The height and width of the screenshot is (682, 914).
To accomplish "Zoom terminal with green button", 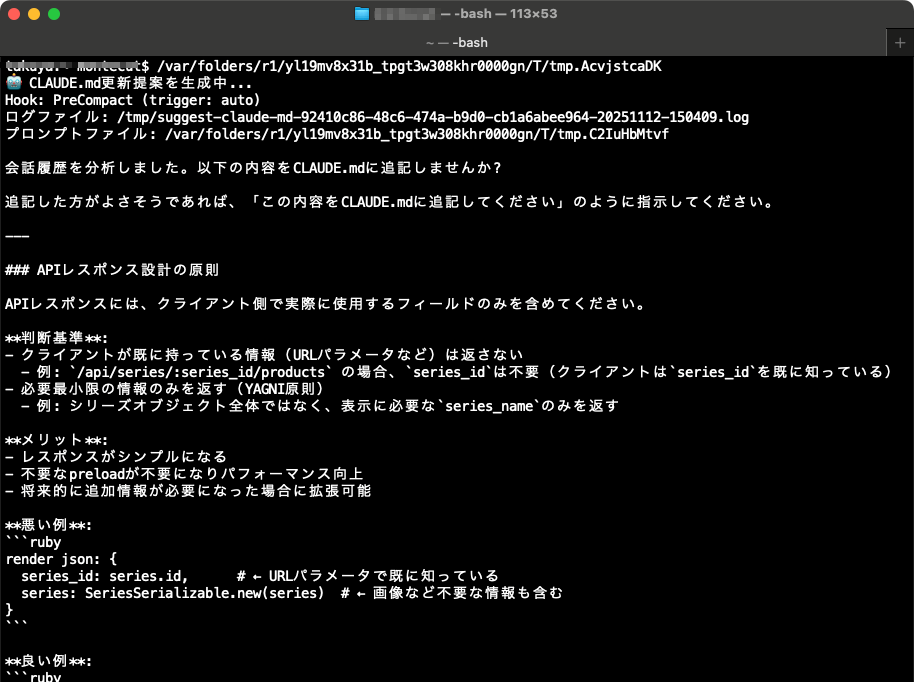I will tap(54, 14).
